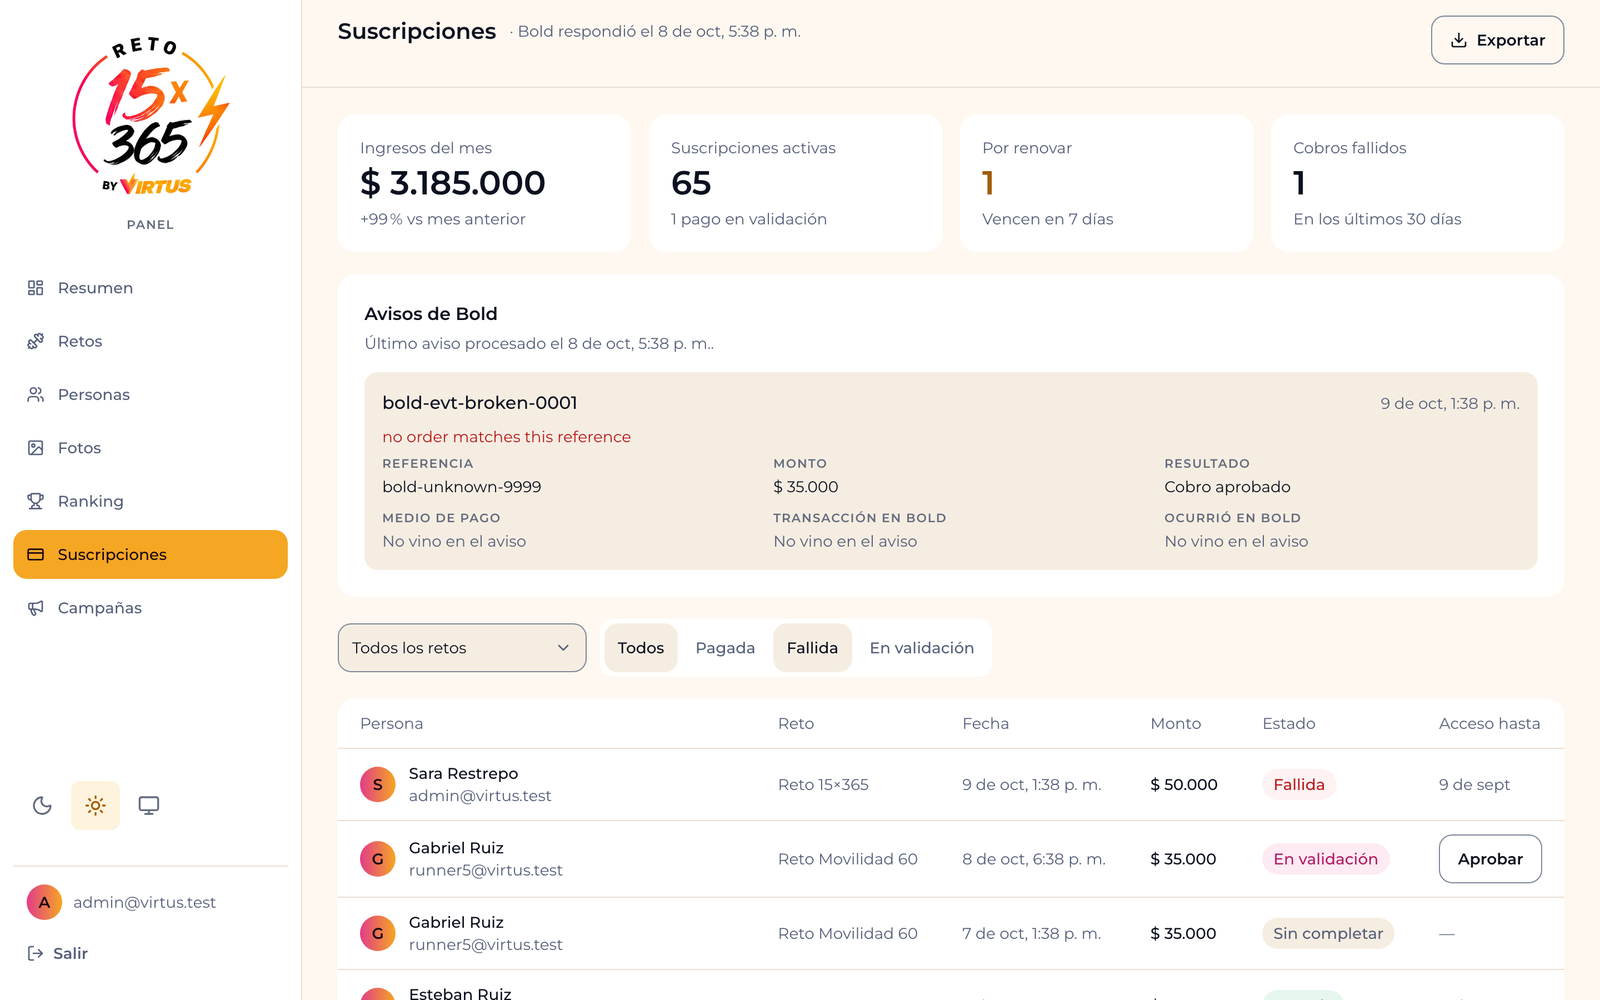Screen dimensions: 1600x1000
Task: Filter subscriptions by Todos
Action: pyautogui.click(x=641, y=648)
